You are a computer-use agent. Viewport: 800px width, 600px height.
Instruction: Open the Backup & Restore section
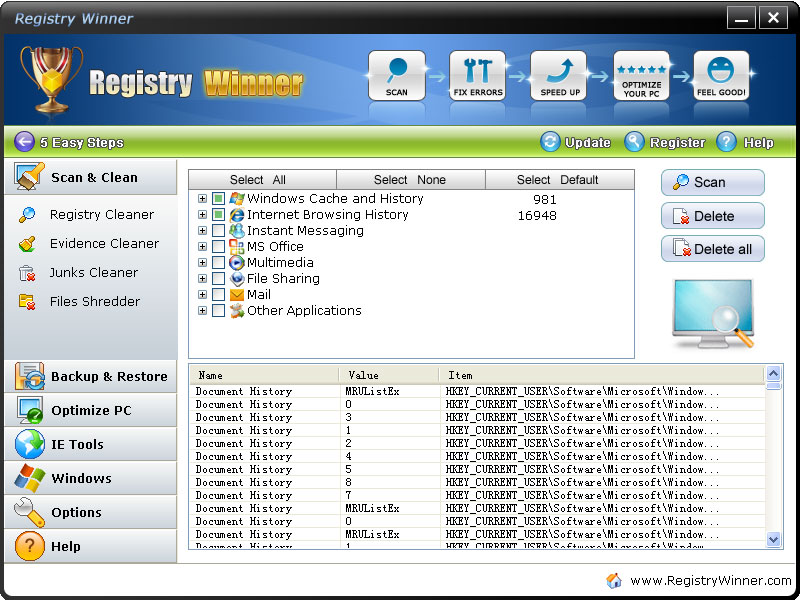pos(90,377)
